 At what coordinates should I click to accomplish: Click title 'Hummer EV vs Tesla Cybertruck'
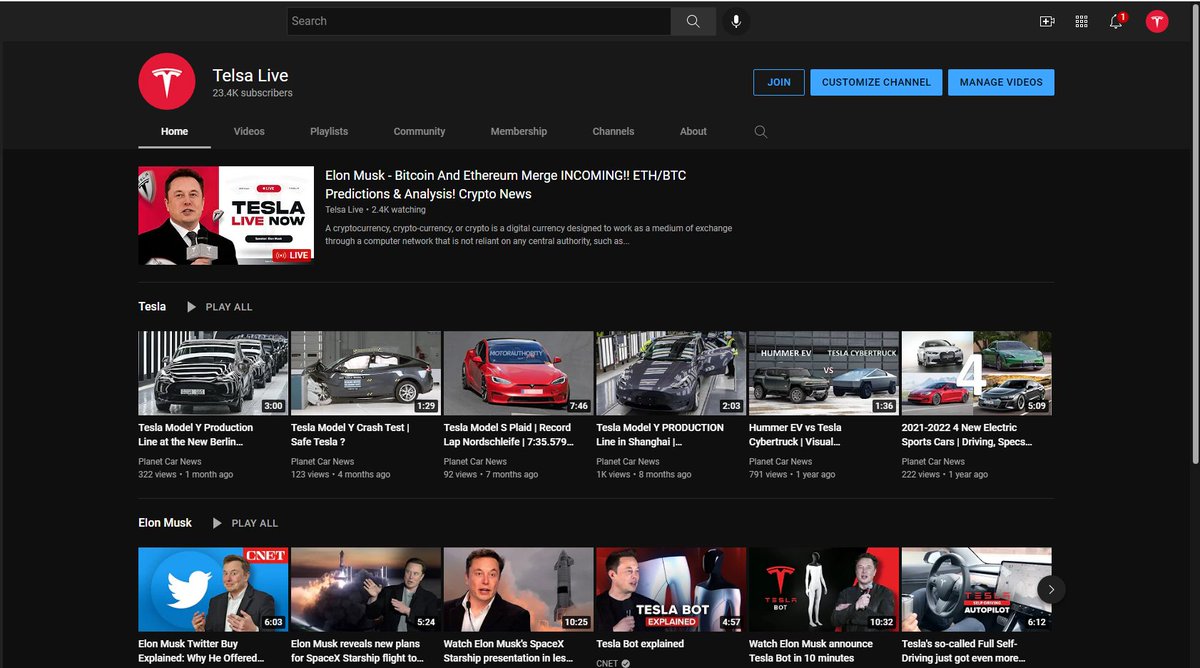coord(795,434)
